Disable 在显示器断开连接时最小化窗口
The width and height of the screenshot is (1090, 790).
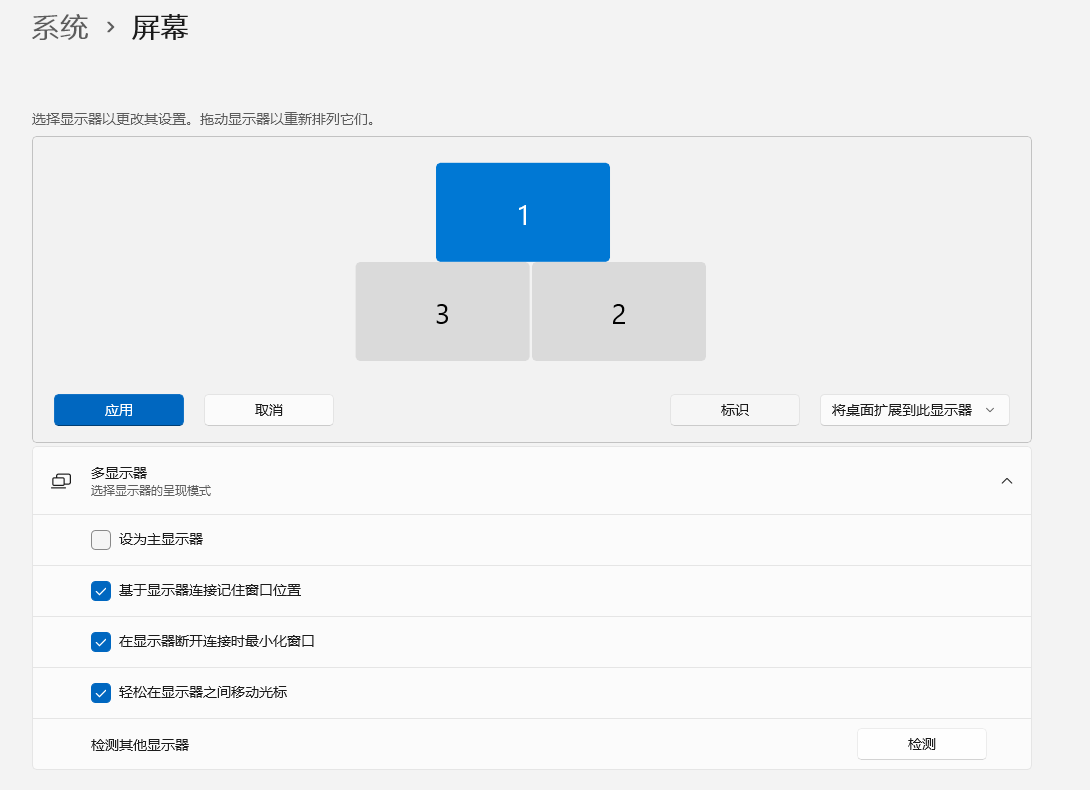(x=100, y=642)
